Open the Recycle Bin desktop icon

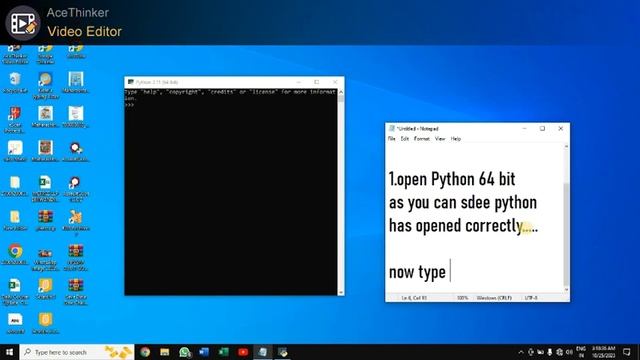coord(15,83)
